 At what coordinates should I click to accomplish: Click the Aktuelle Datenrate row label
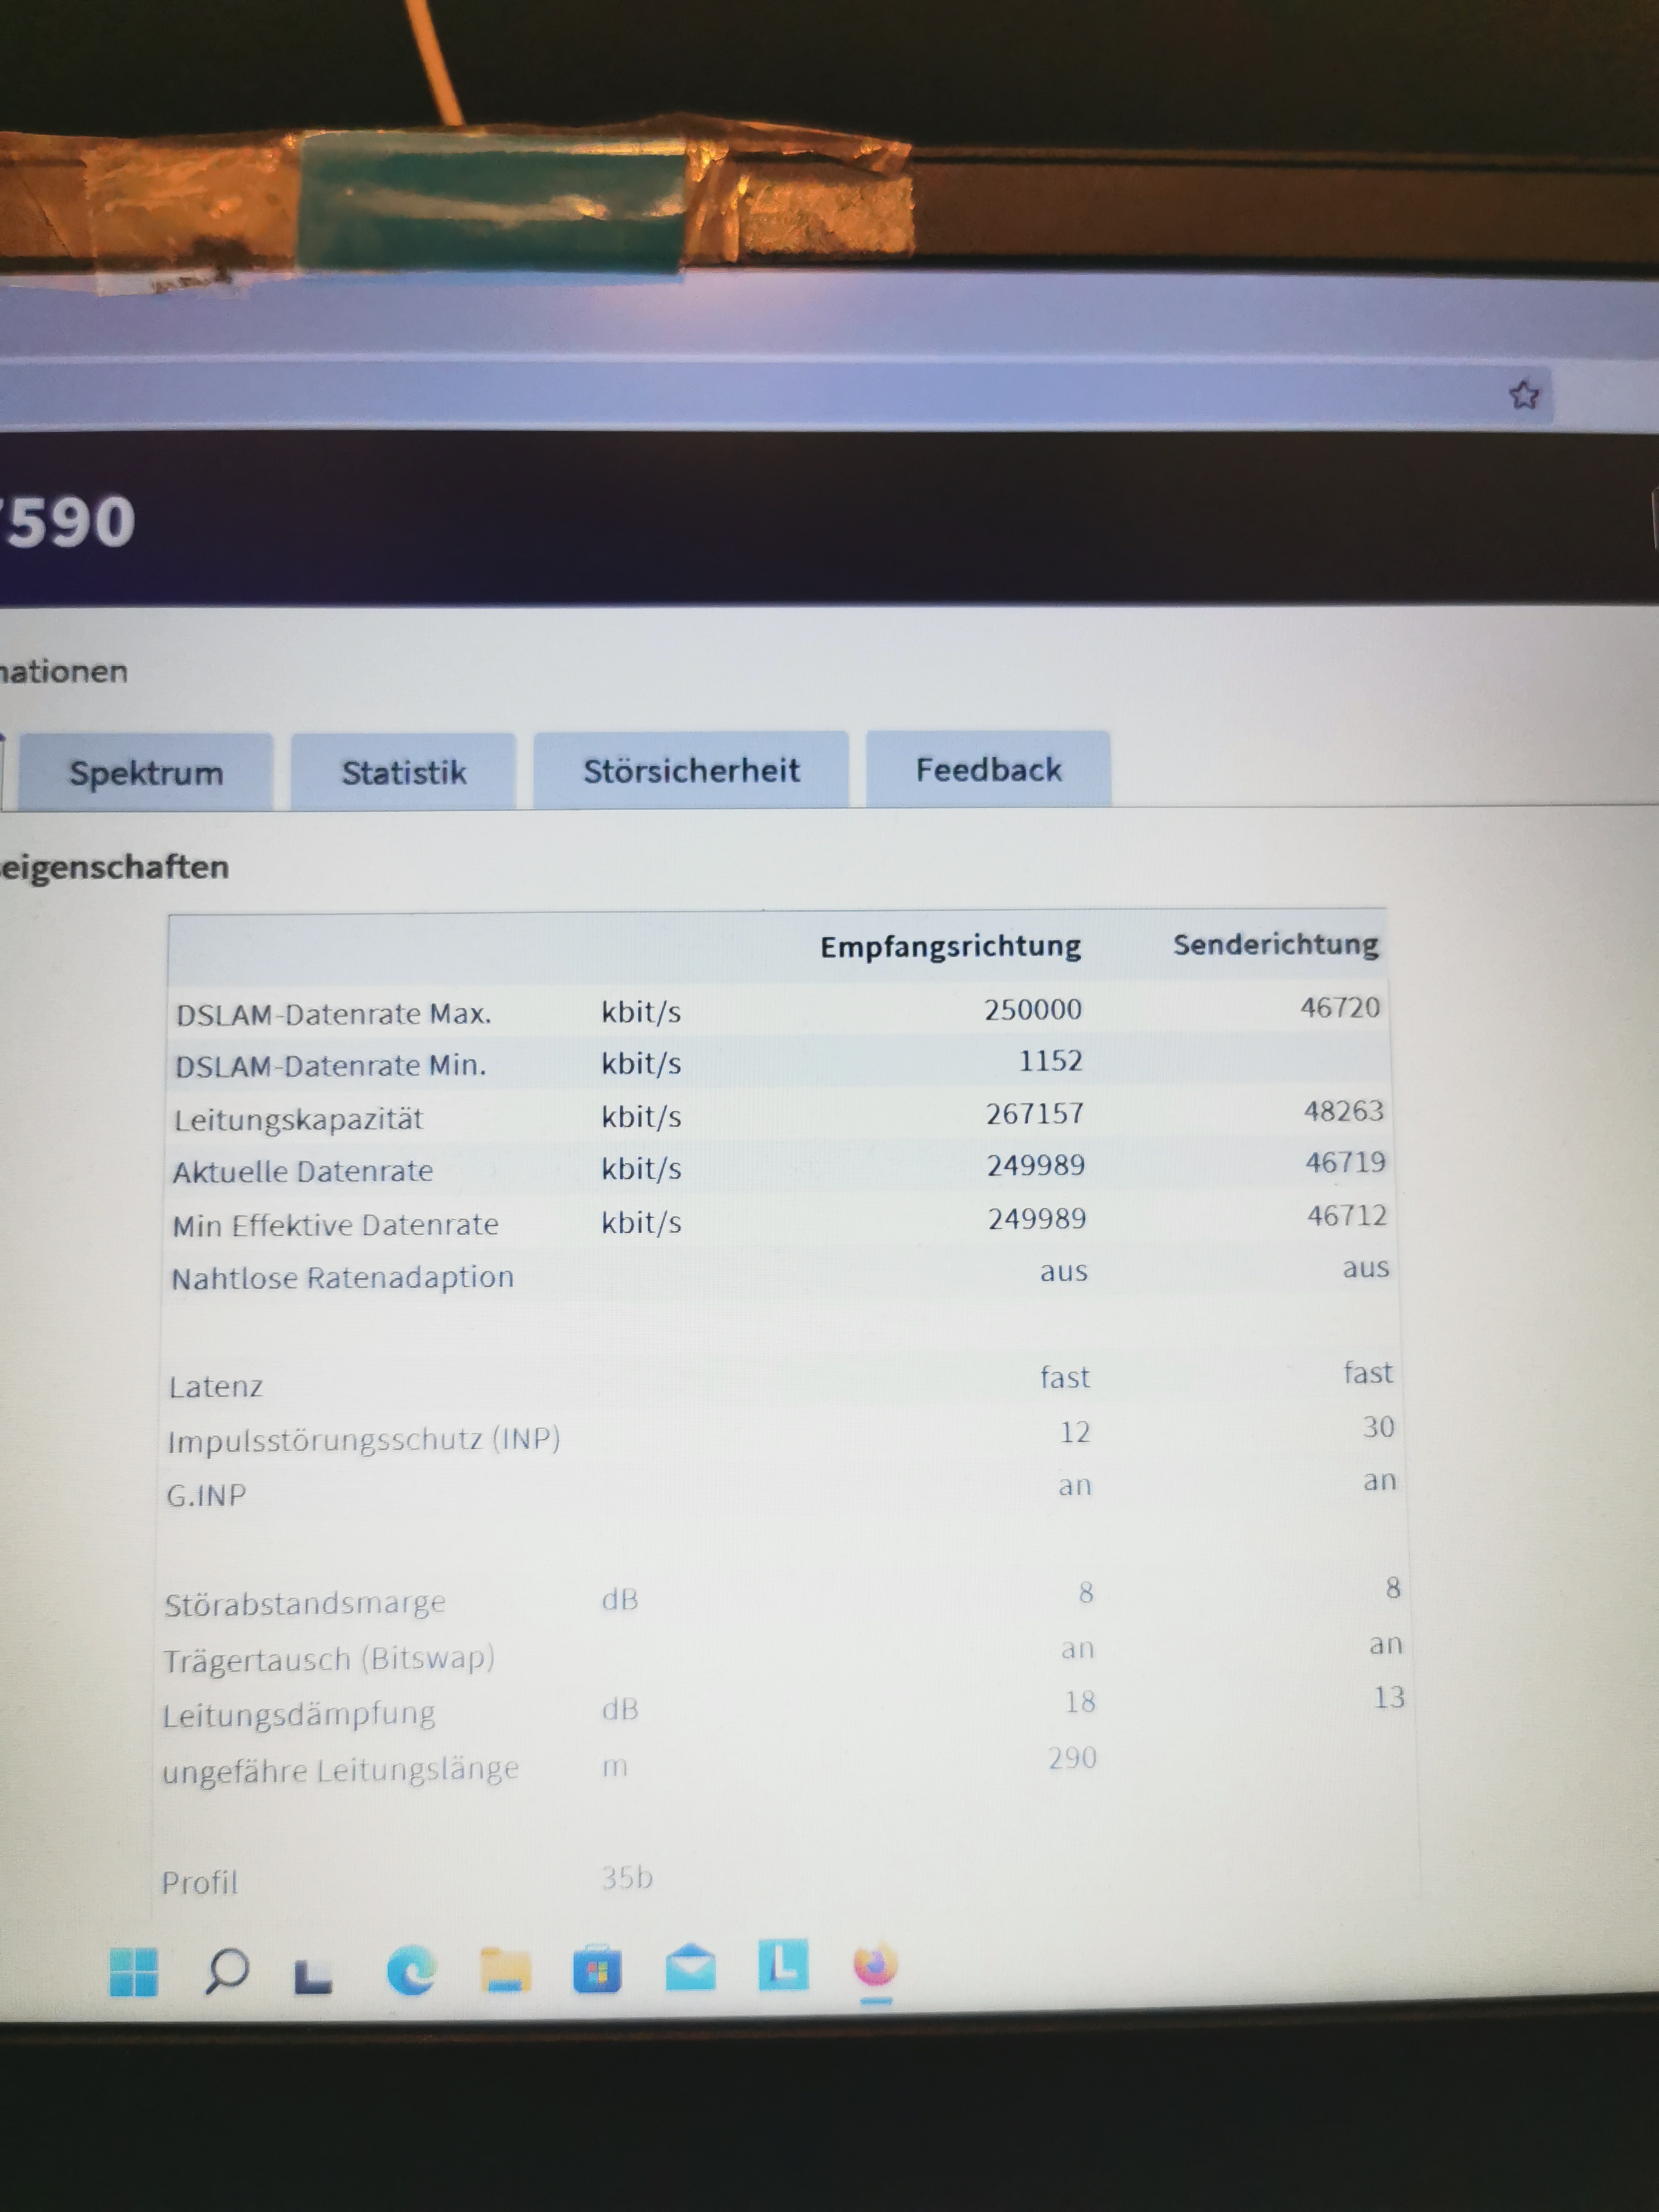(x=303, y=1171)
